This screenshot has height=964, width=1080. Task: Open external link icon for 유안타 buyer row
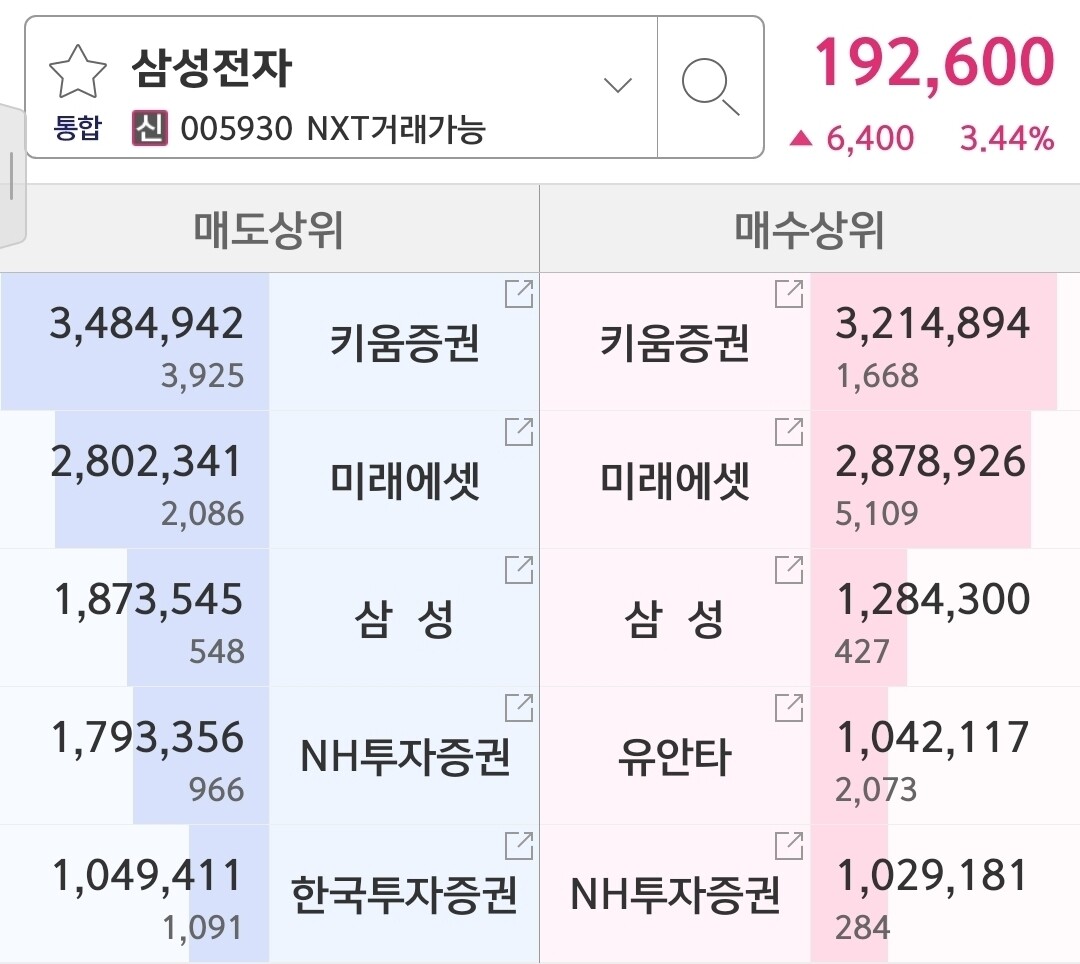click(789, 708)
